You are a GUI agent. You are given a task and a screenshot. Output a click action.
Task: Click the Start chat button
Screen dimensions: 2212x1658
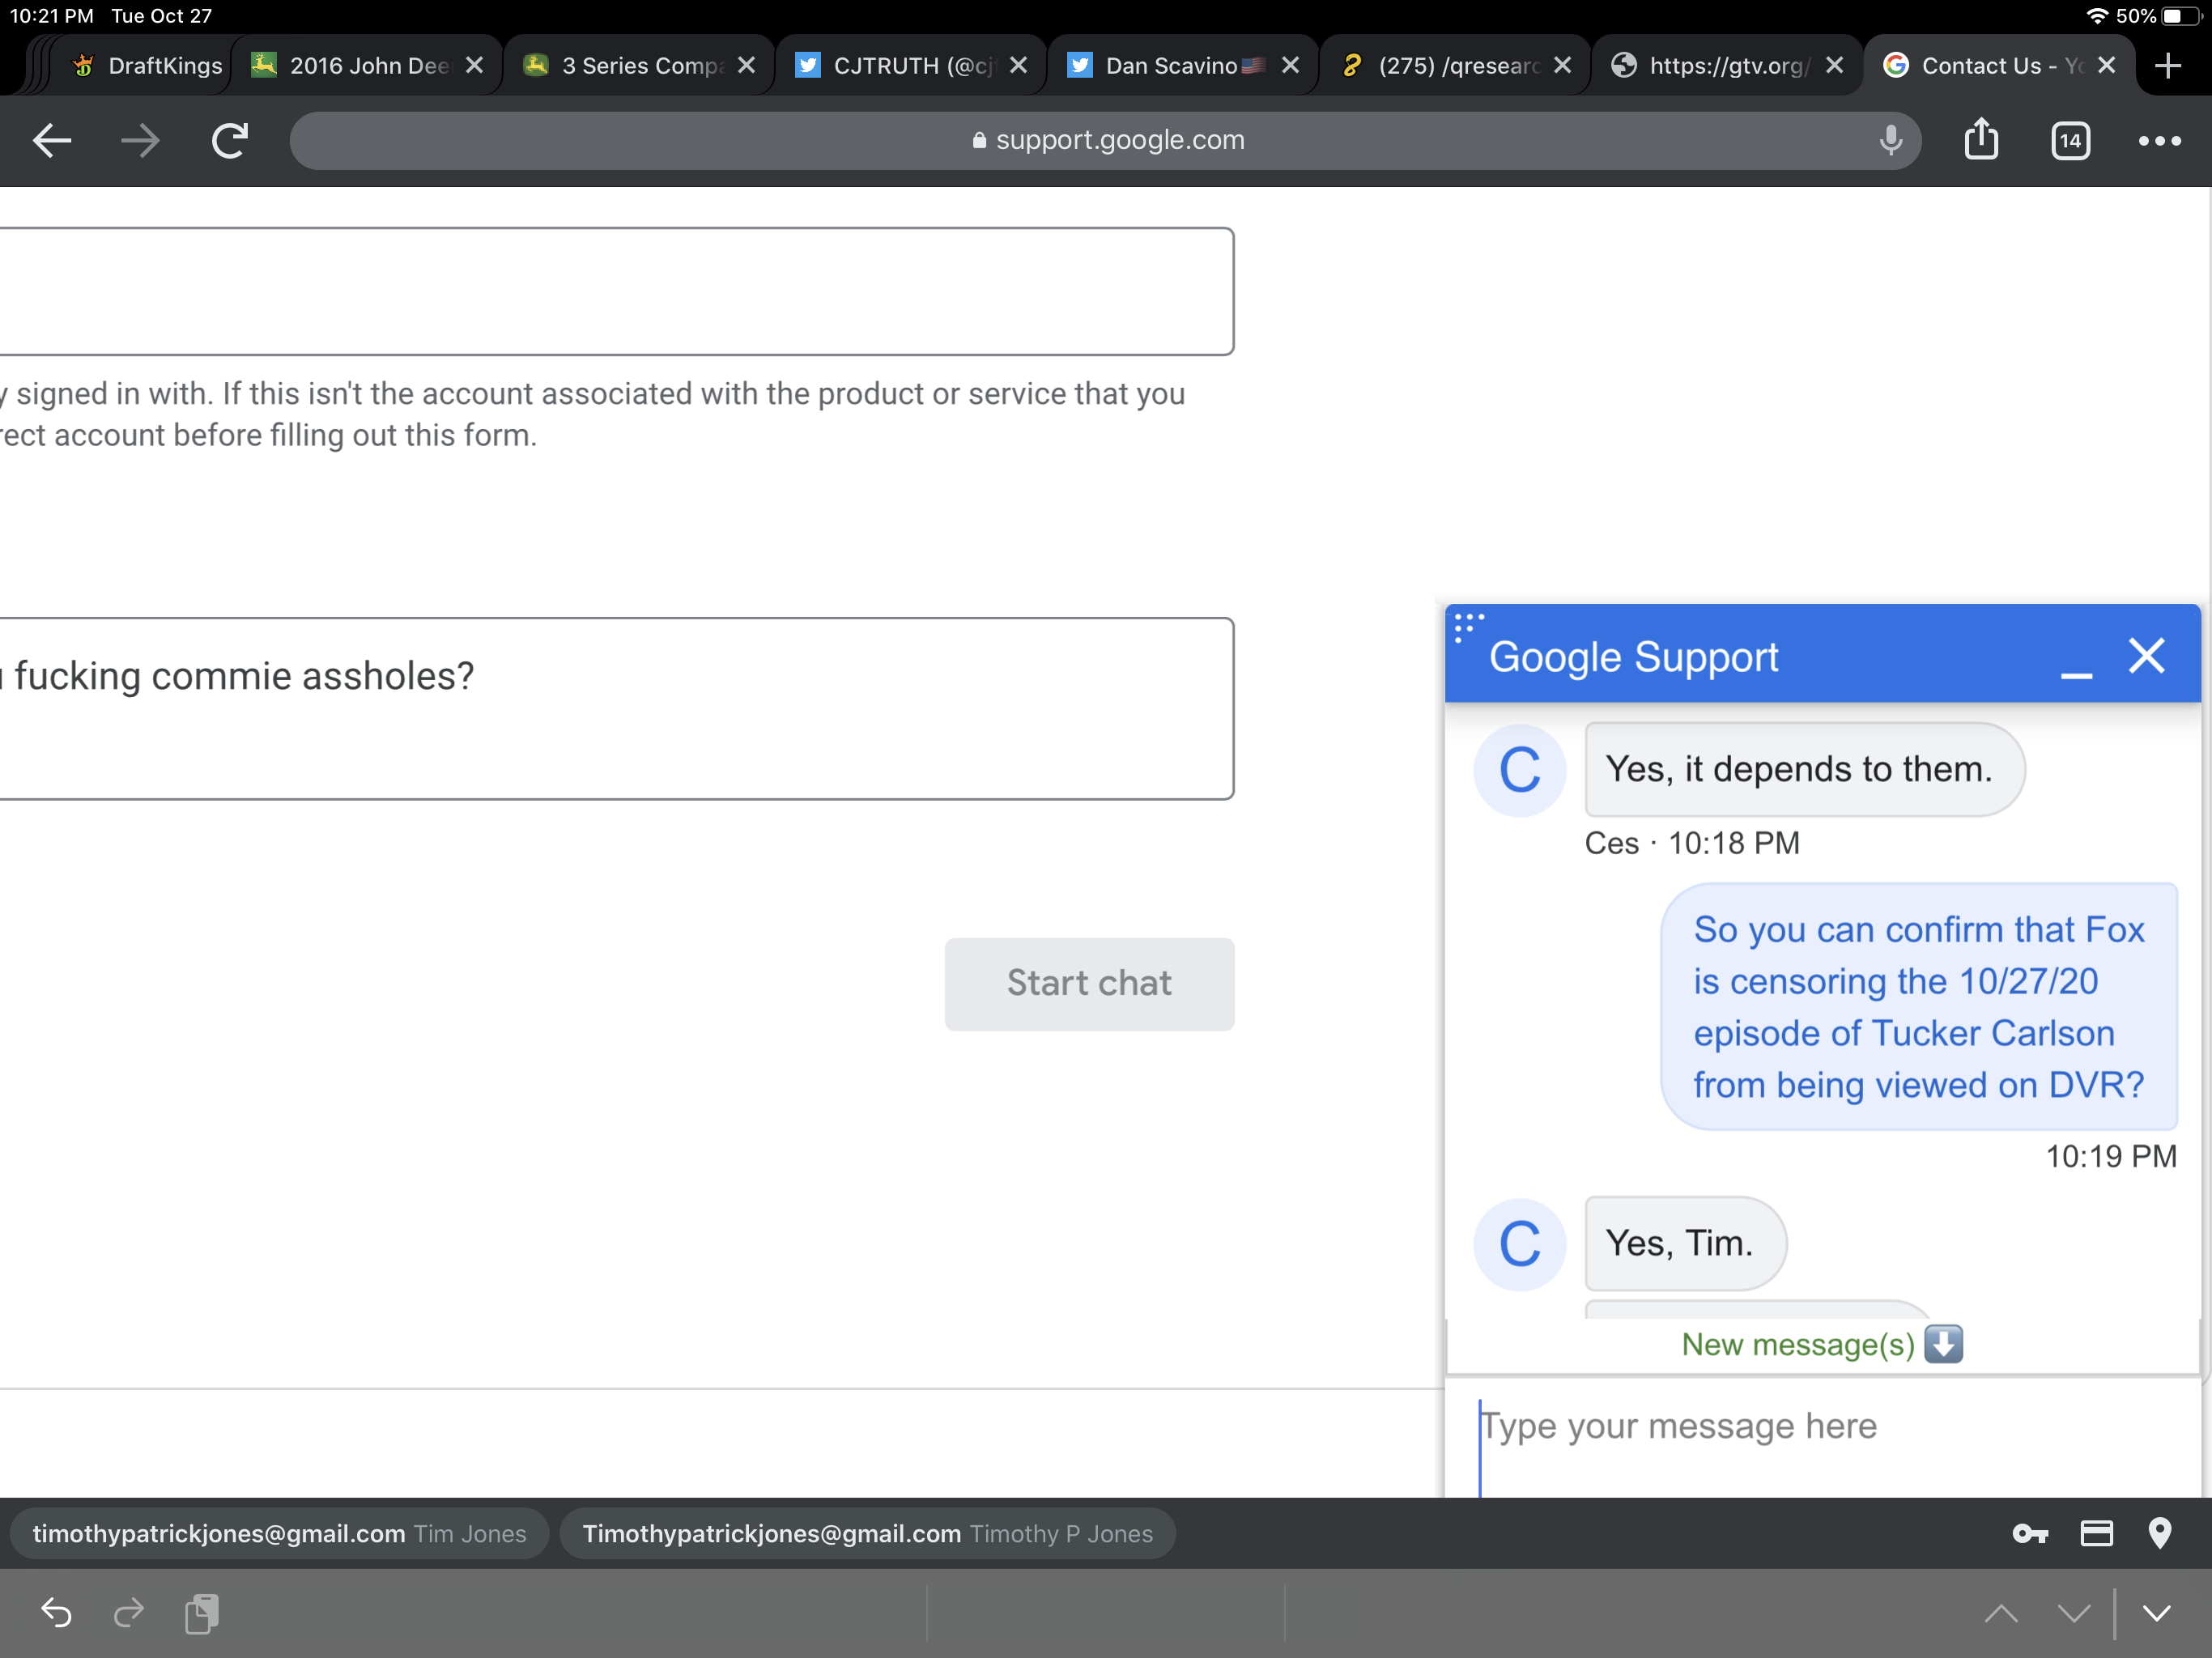[1089, 984]
